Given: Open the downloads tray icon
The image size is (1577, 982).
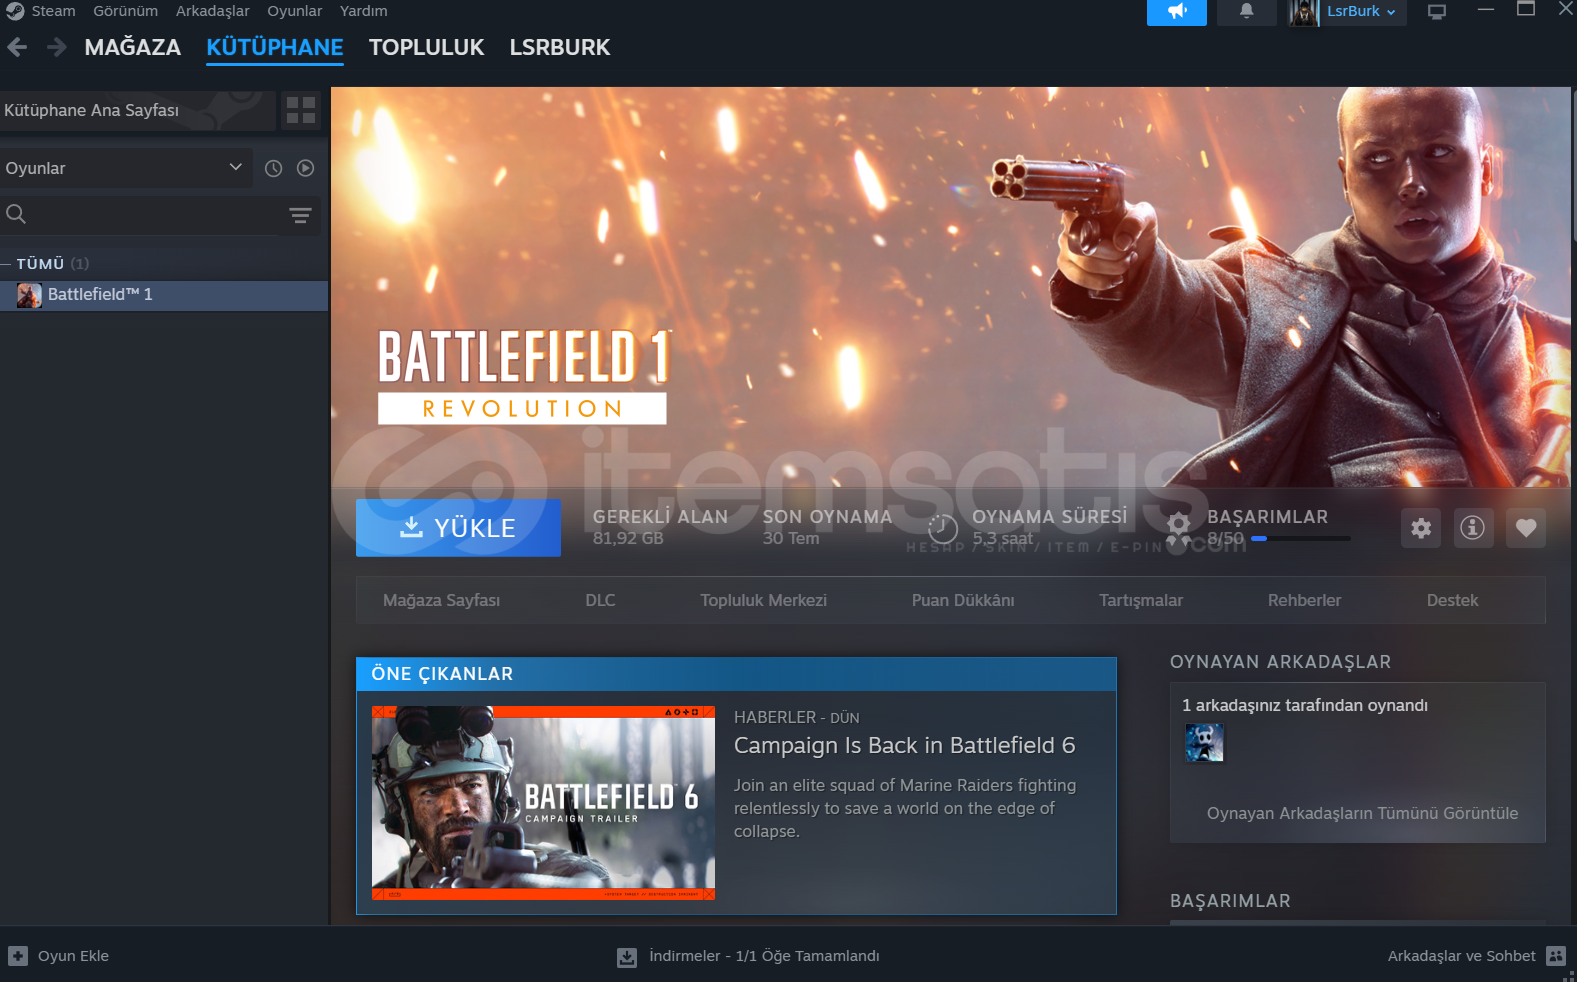Looking at the screenshot, I should coord(627,957).
